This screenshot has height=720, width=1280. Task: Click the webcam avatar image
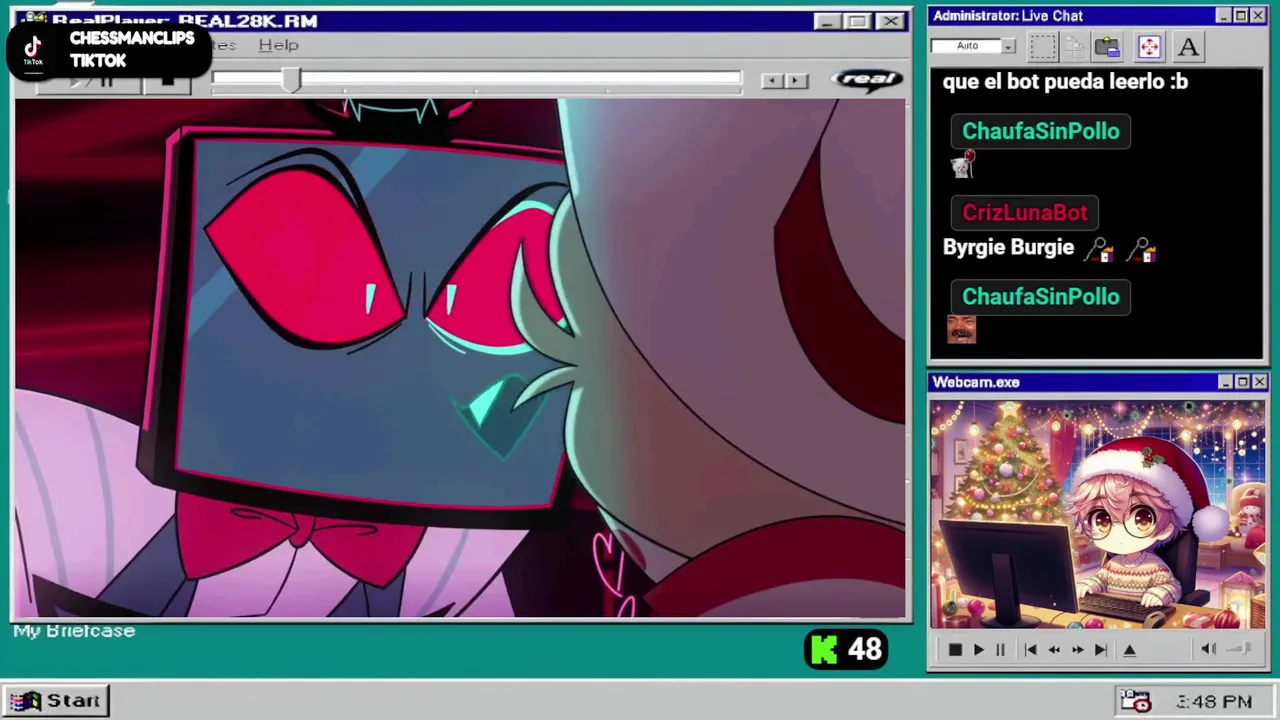tap(1097, 515)
